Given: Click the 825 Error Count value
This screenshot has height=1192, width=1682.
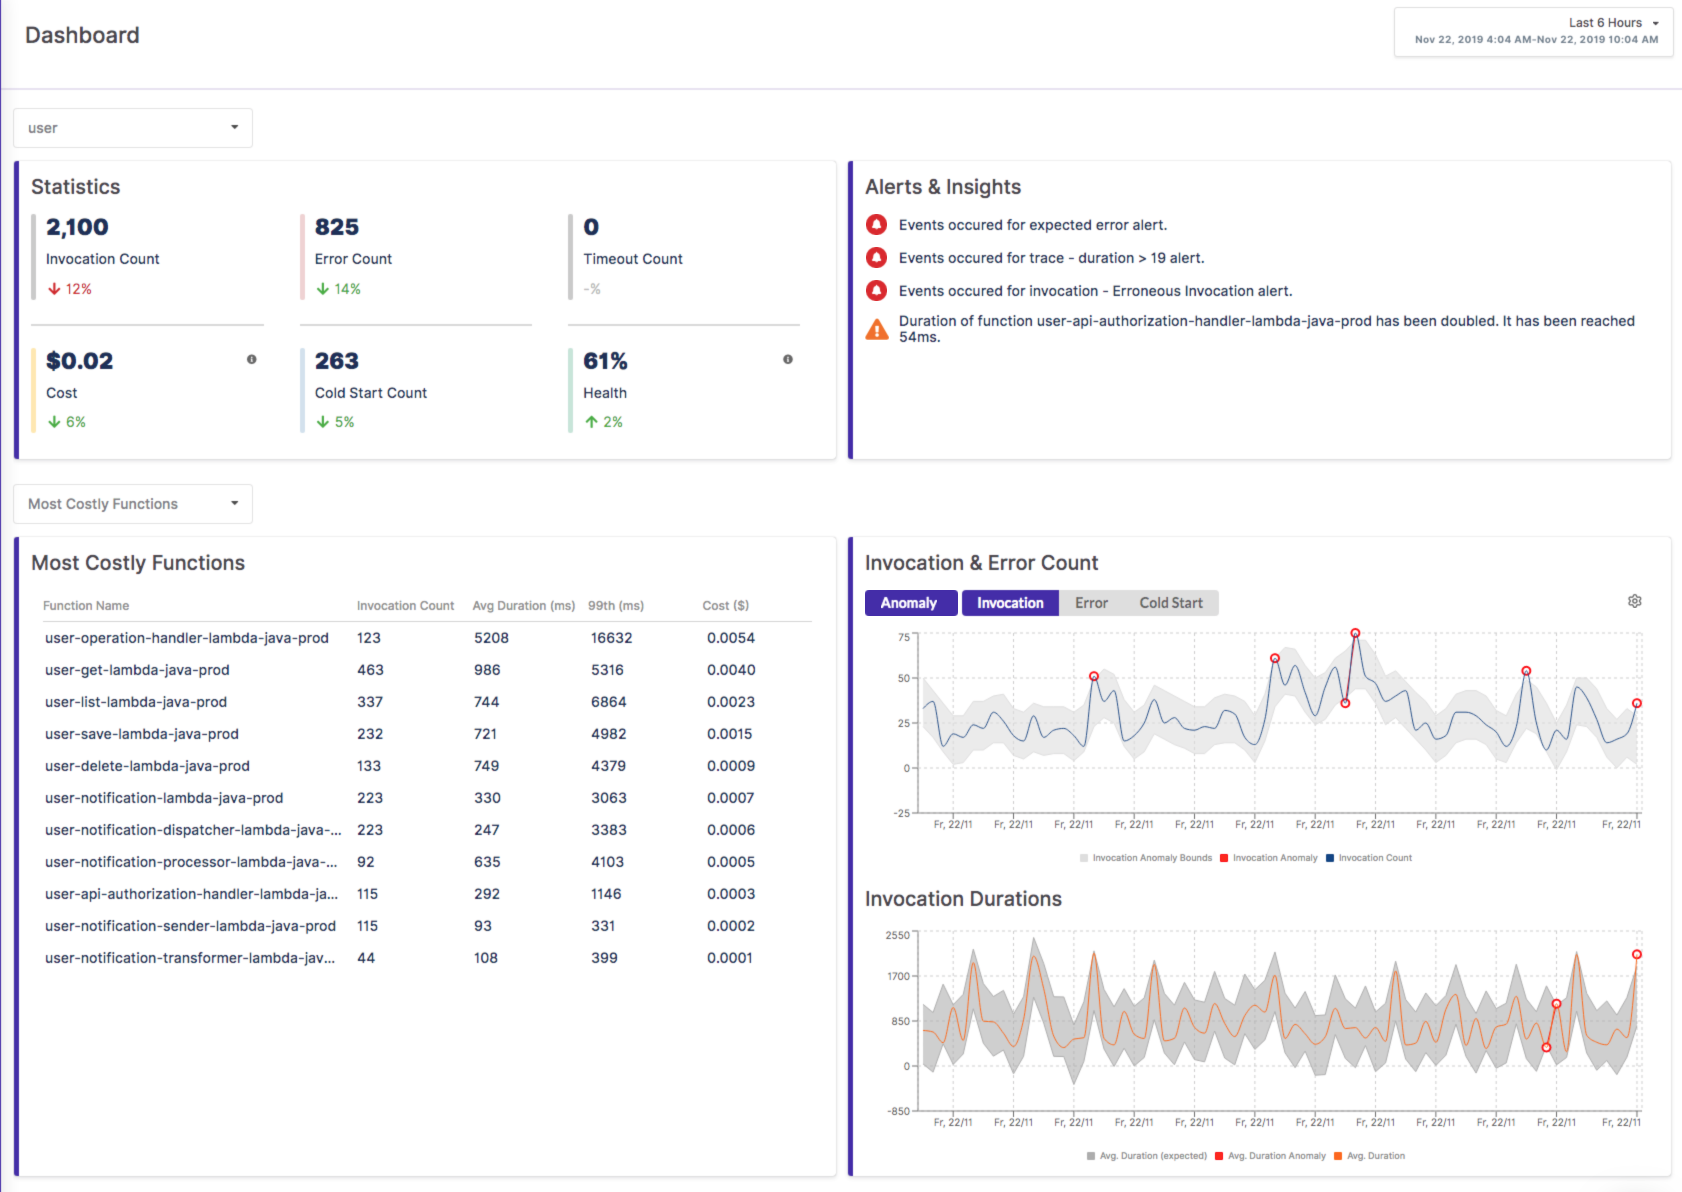Looking at the screenshot, I should point(337,227).
